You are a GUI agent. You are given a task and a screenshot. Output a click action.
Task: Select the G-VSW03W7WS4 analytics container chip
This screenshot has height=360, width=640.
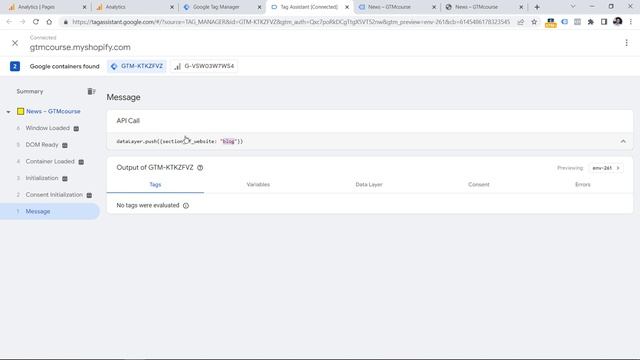204,66
